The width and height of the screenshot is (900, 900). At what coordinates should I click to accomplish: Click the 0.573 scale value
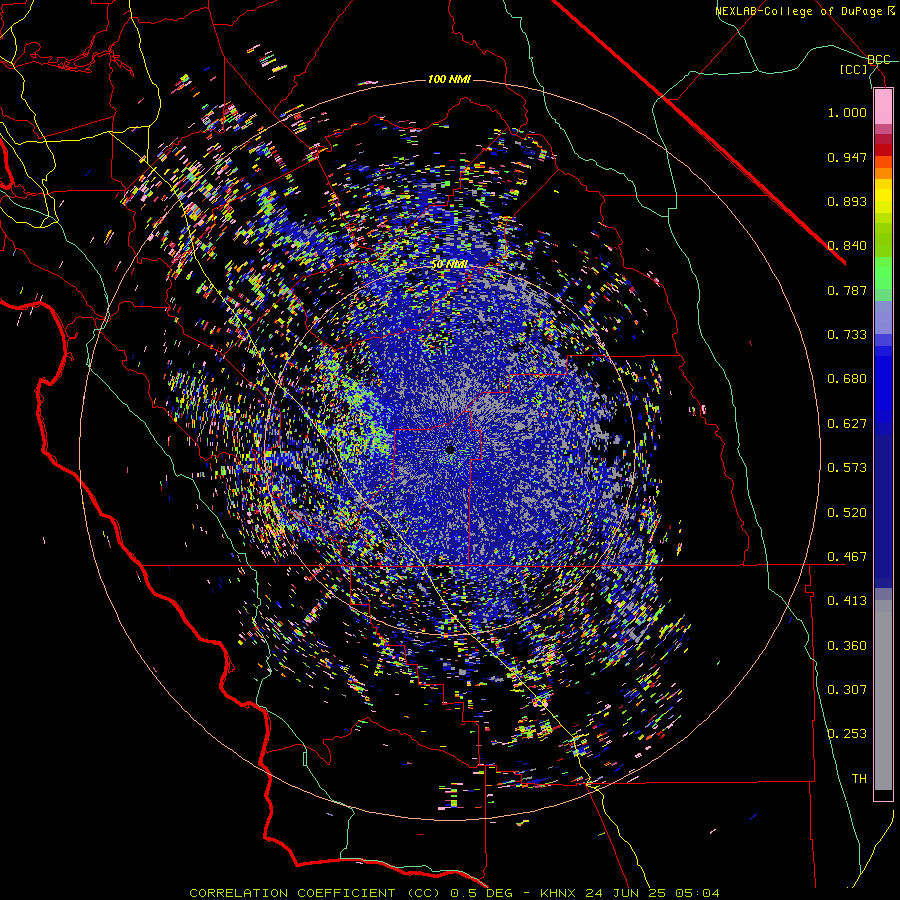click(x=847, y=468)
